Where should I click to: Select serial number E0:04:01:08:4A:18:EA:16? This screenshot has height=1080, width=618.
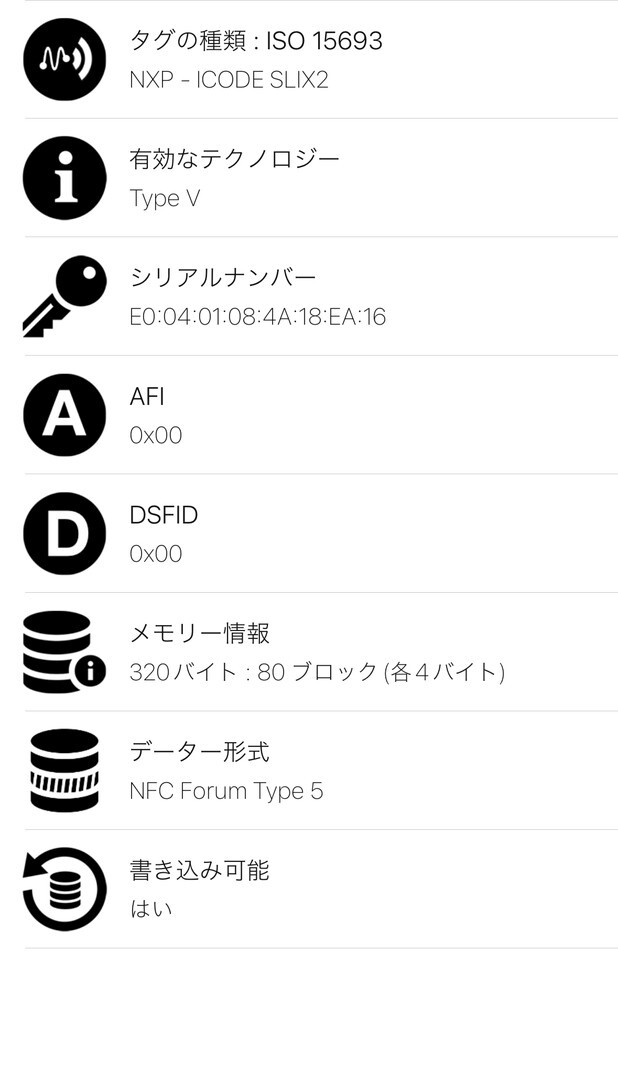(258, 317)
